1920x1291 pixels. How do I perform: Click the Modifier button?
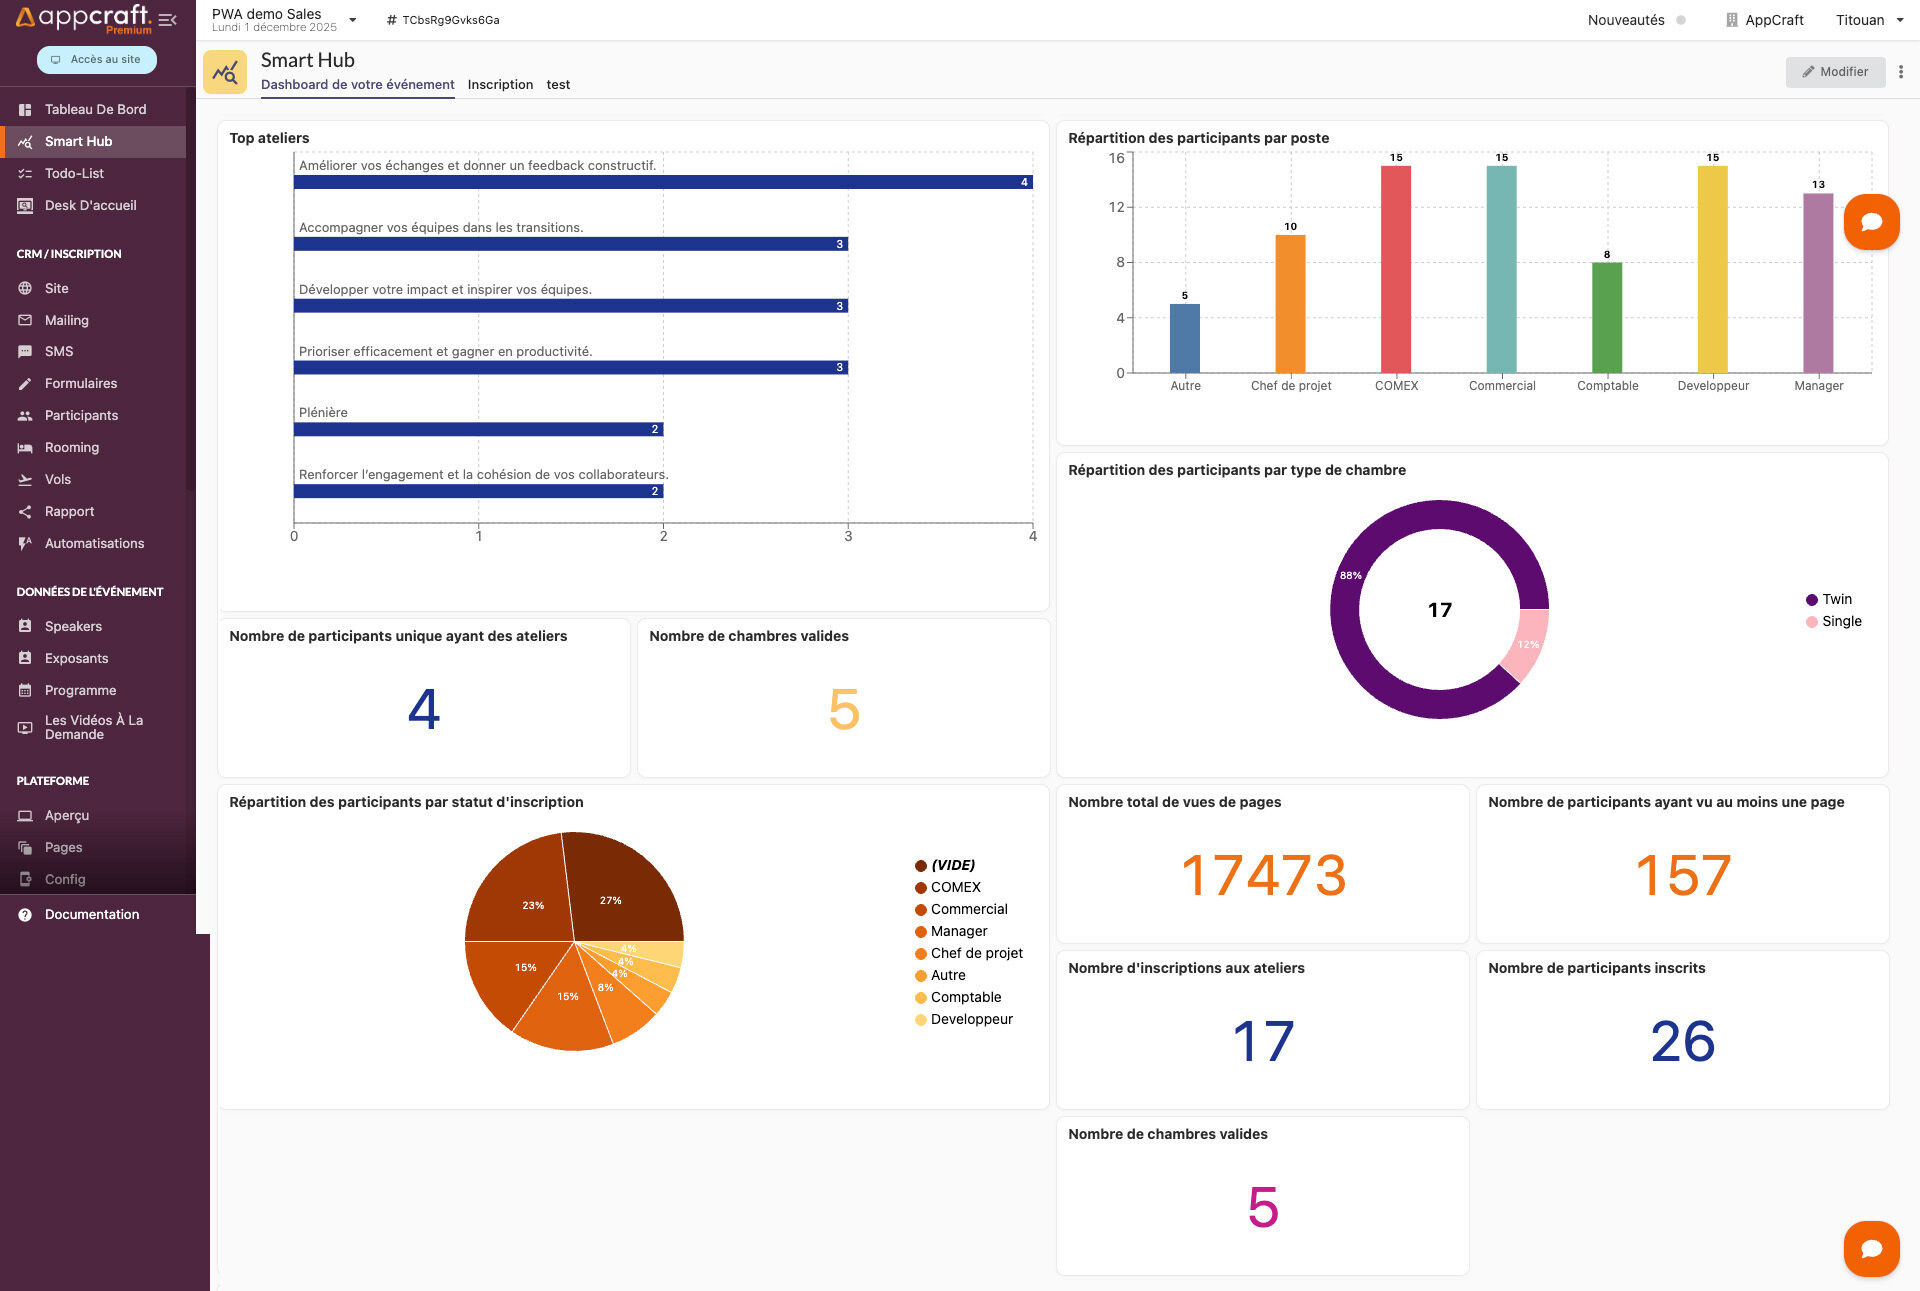click(x=1834, y=72)
